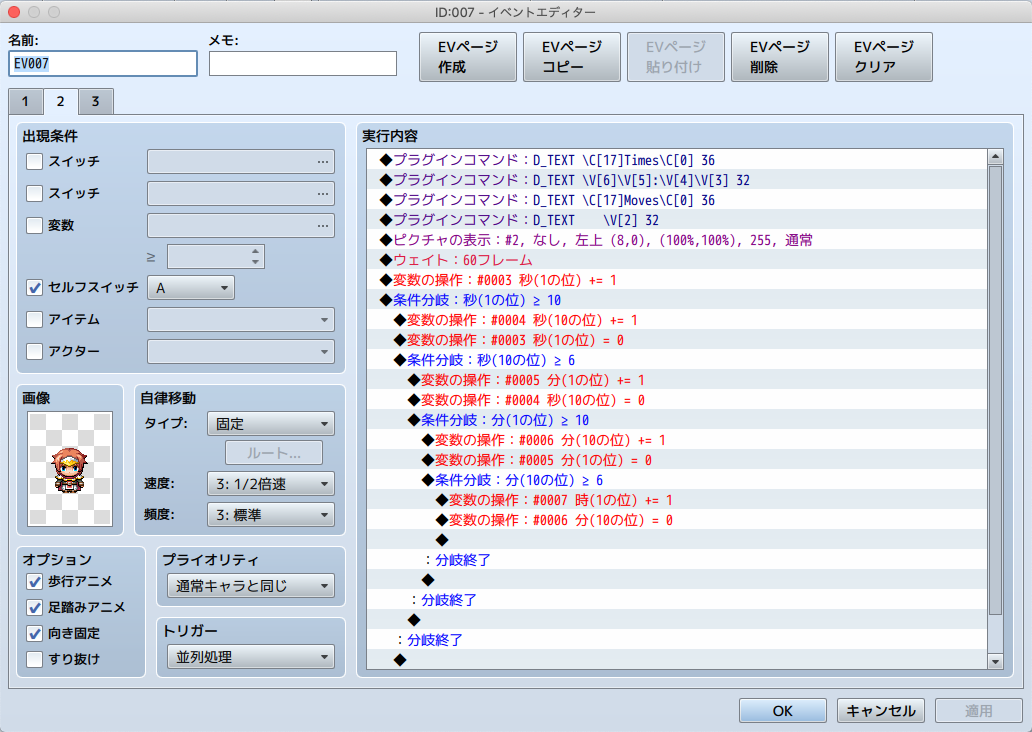Focus the 名前 field containing EV007
This screenshot has width=1032, height=732.
[x=103, y=64]
